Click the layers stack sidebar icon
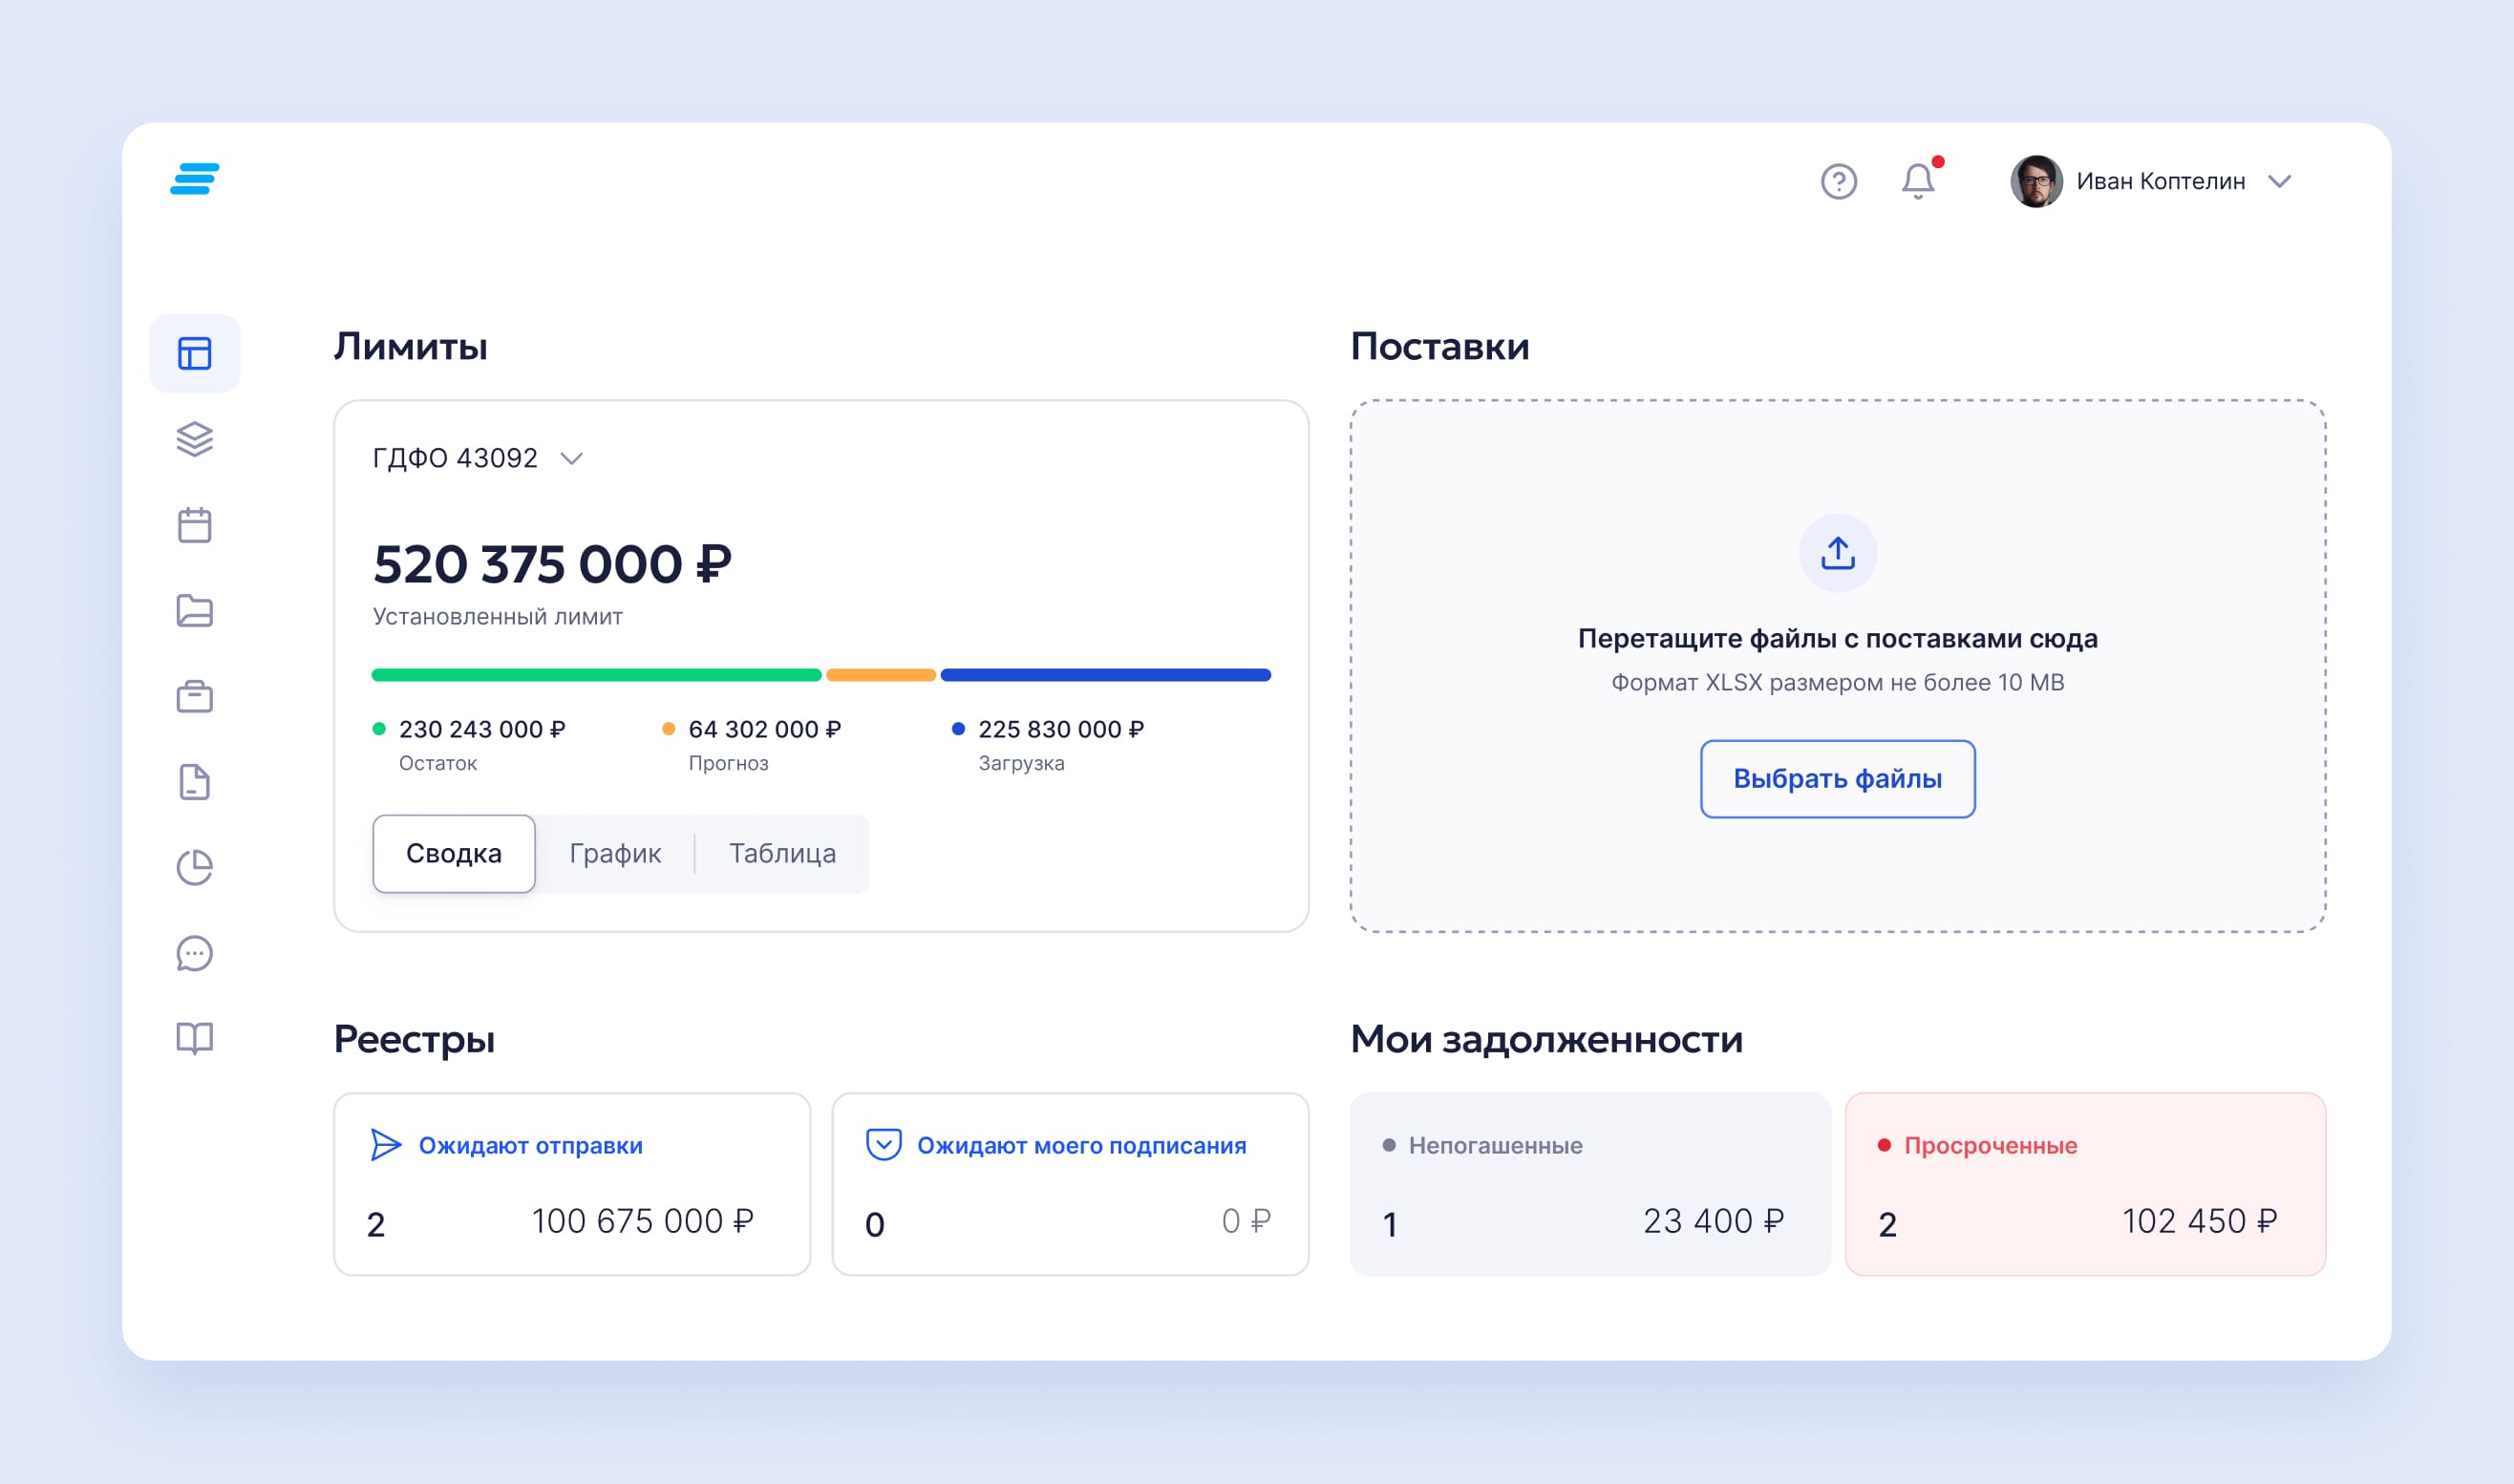 coord(194,439)
